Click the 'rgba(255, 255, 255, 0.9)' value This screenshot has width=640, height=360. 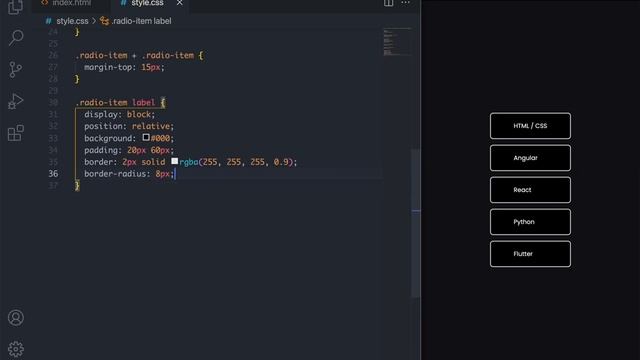pyautogui.click(x=236, y=162)
